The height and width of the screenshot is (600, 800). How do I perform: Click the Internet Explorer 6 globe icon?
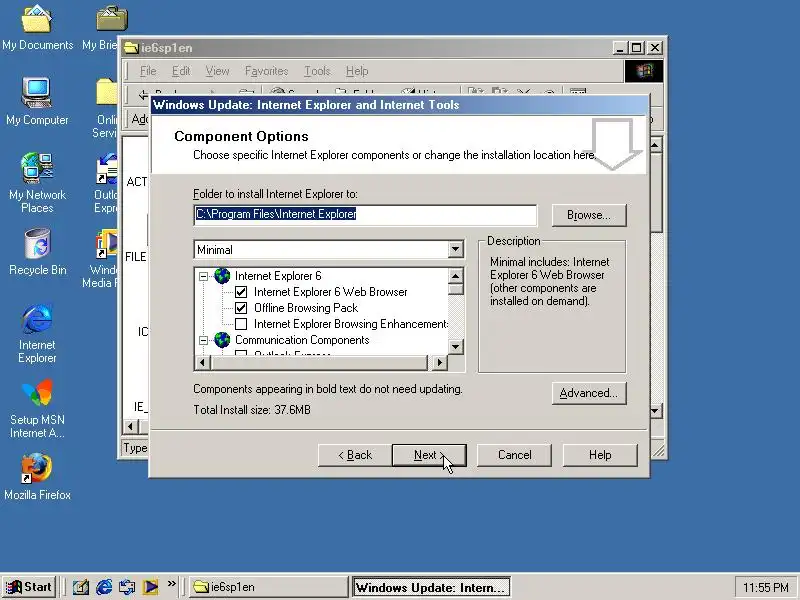pyautogui.click(x=222, y=276)
